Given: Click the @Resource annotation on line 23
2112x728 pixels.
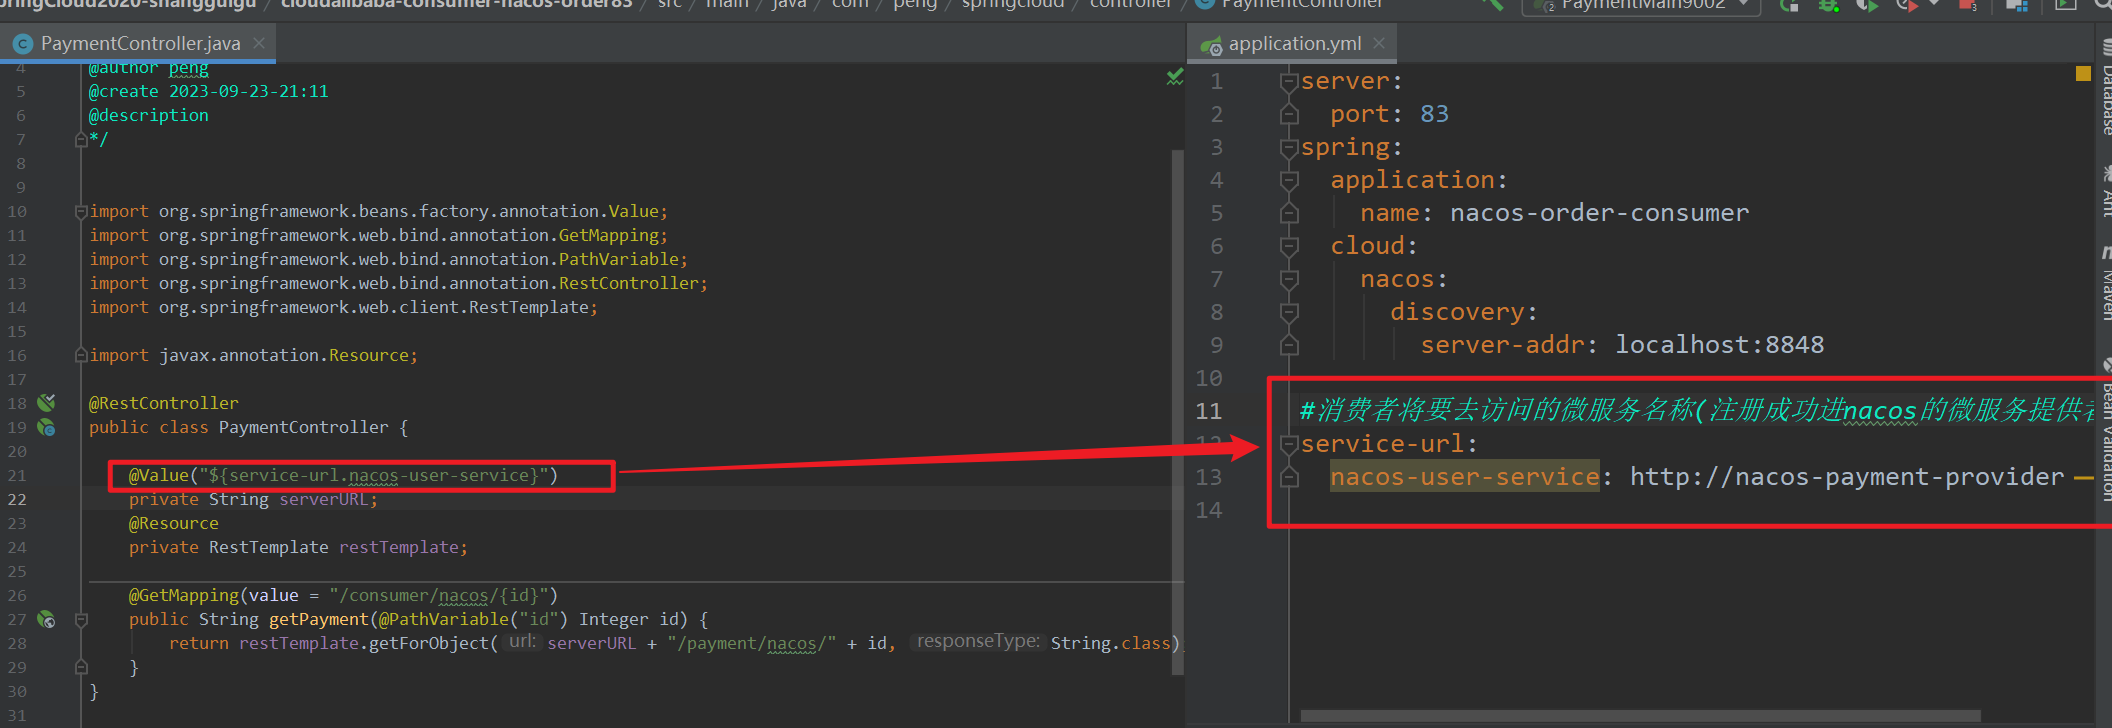Looking at the screenshot, I should (173, 523).
